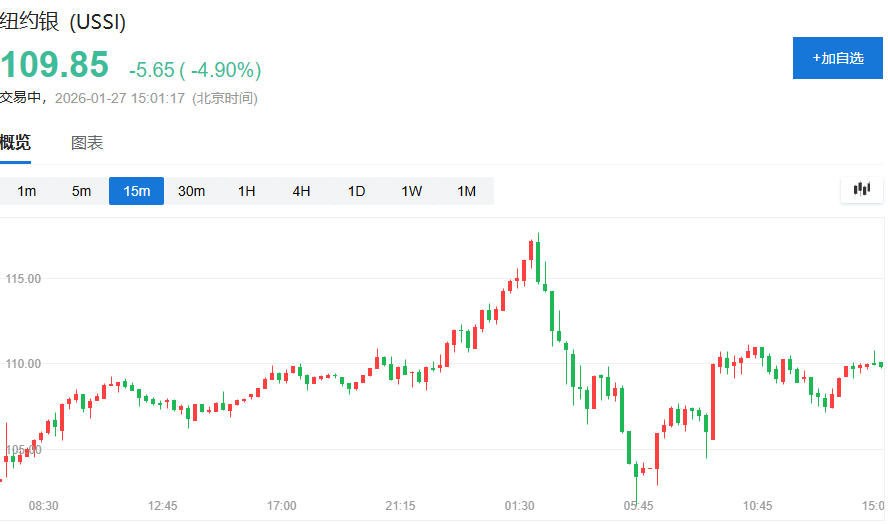Show the 1M monthly chart
The image size is (888, 524).
[466, 191]
